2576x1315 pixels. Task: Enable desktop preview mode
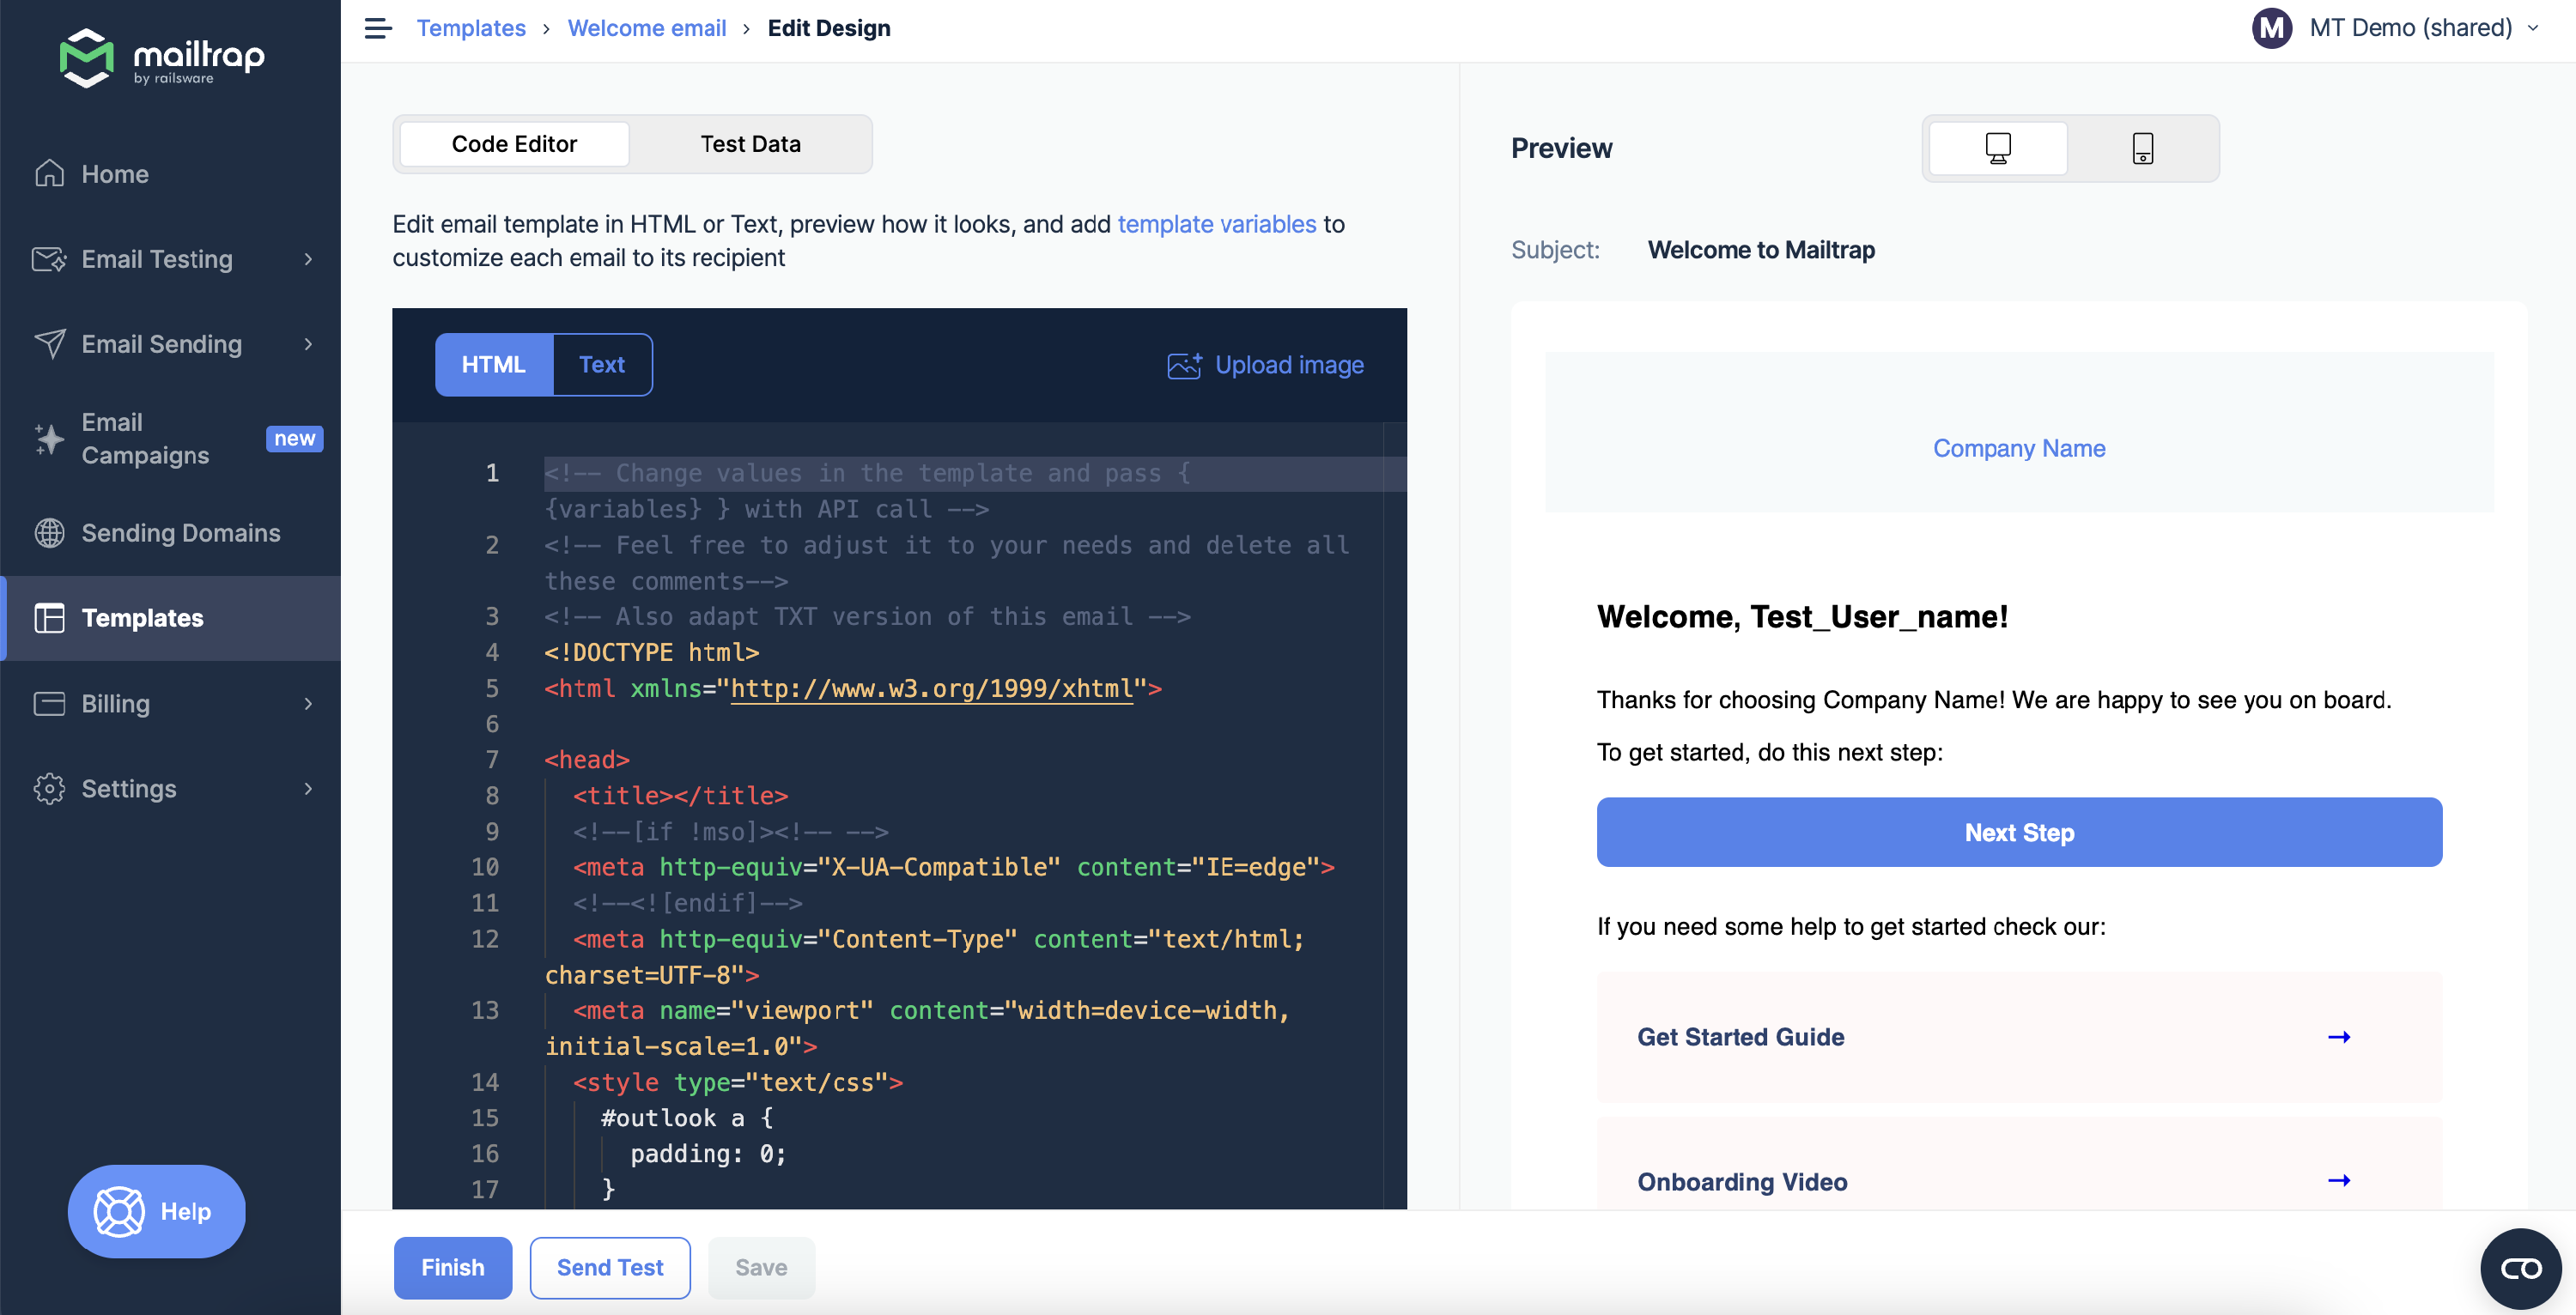coord(1997,148)
